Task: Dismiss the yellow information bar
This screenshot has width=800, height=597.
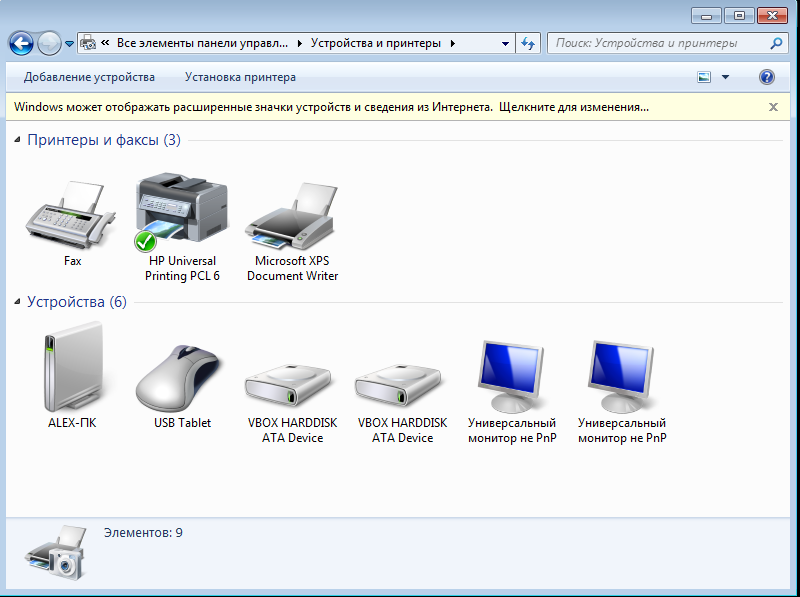Action: tap(773, 106)
